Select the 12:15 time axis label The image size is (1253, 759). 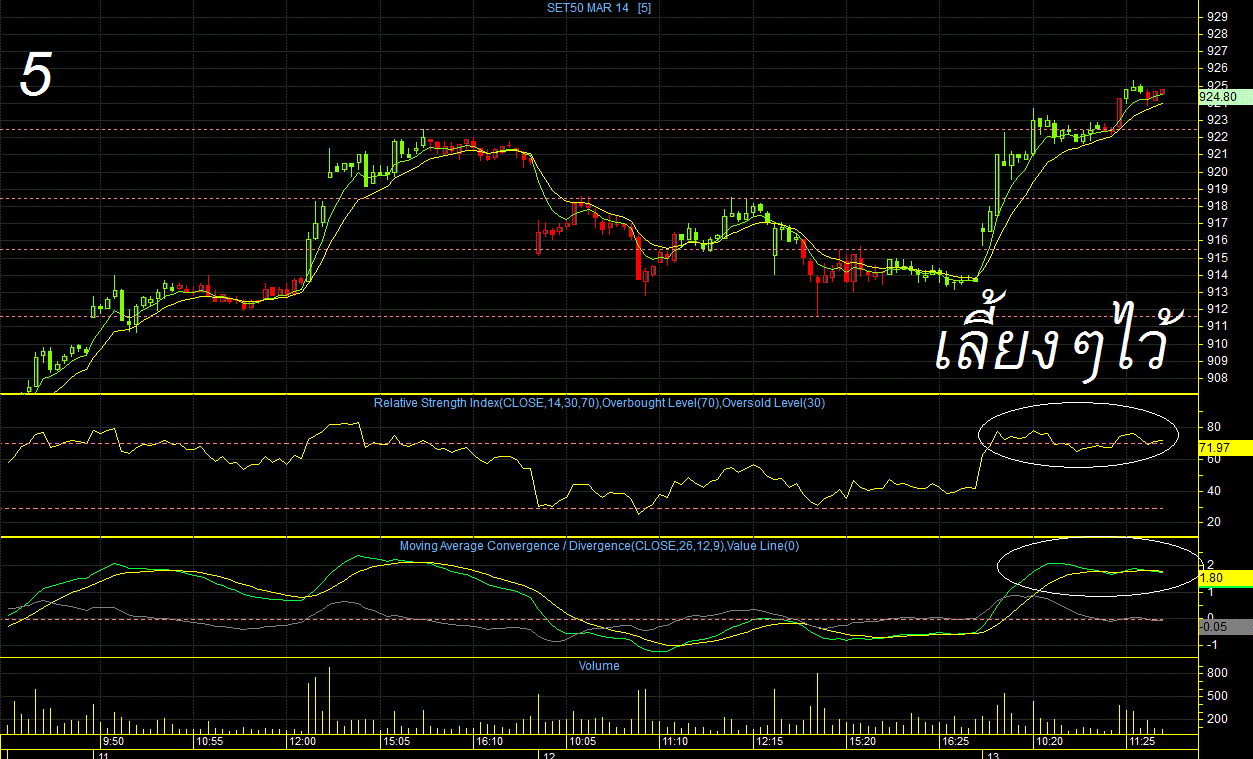tap(769, 742)
